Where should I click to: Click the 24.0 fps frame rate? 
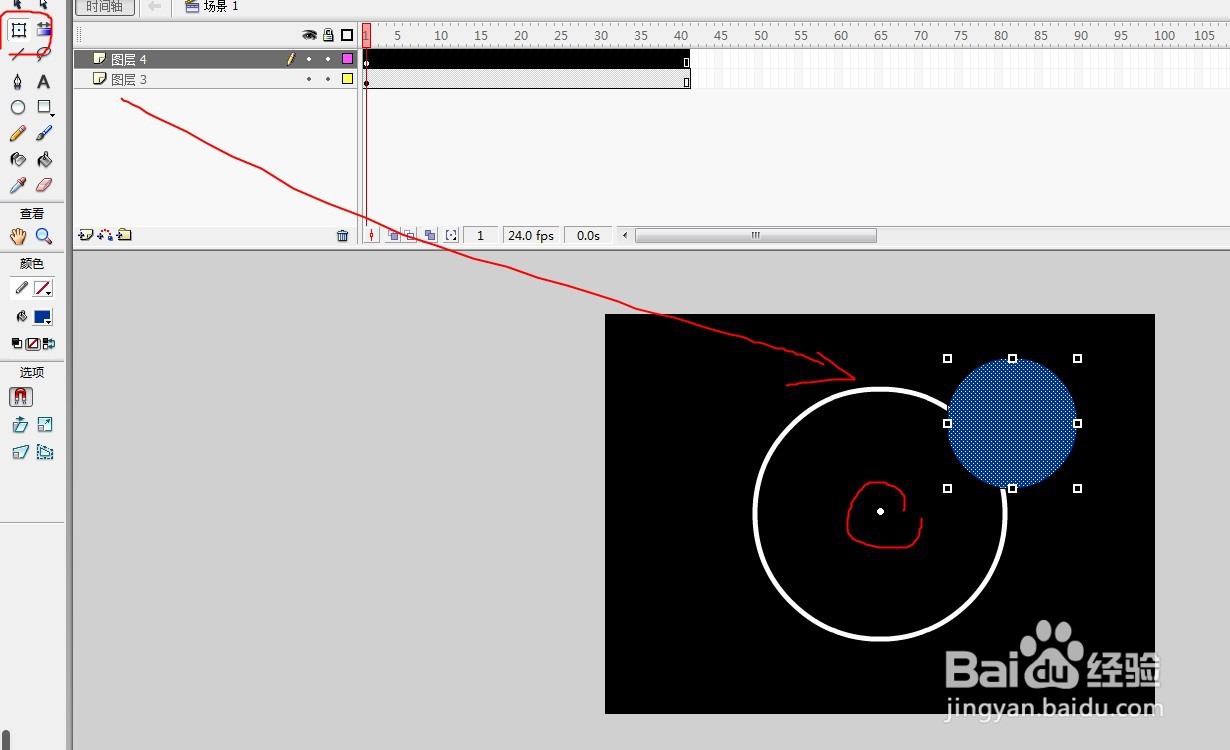(x=531, y=235)
